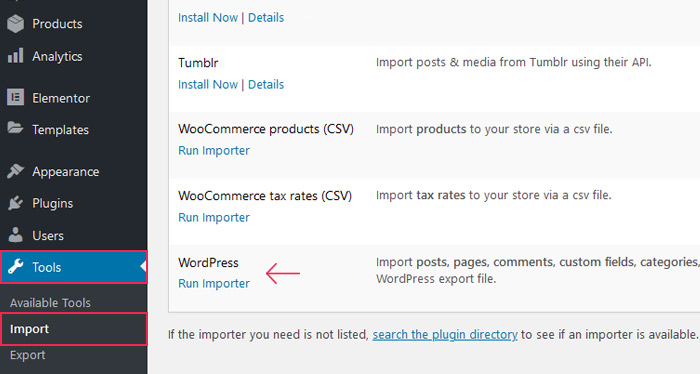This screenshot has height=374, width=700.
Task: Click the Tumblr API import description
Action: coord(514,62)
